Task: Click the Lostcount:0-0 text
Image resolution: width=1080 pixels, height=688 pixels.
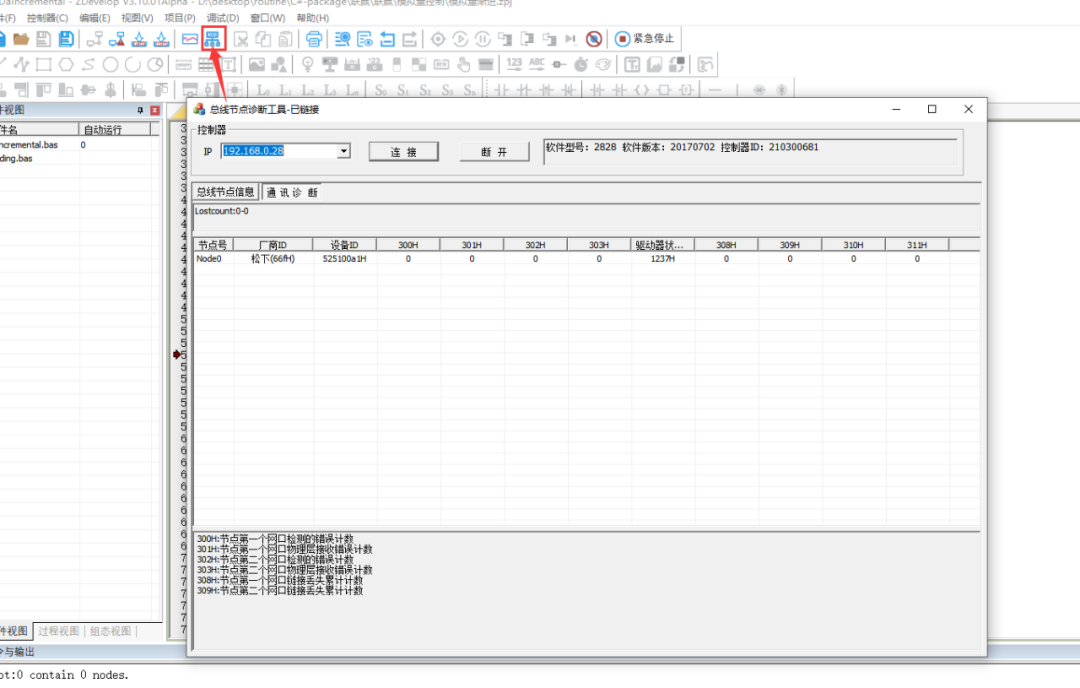Action: click(222, 211)
